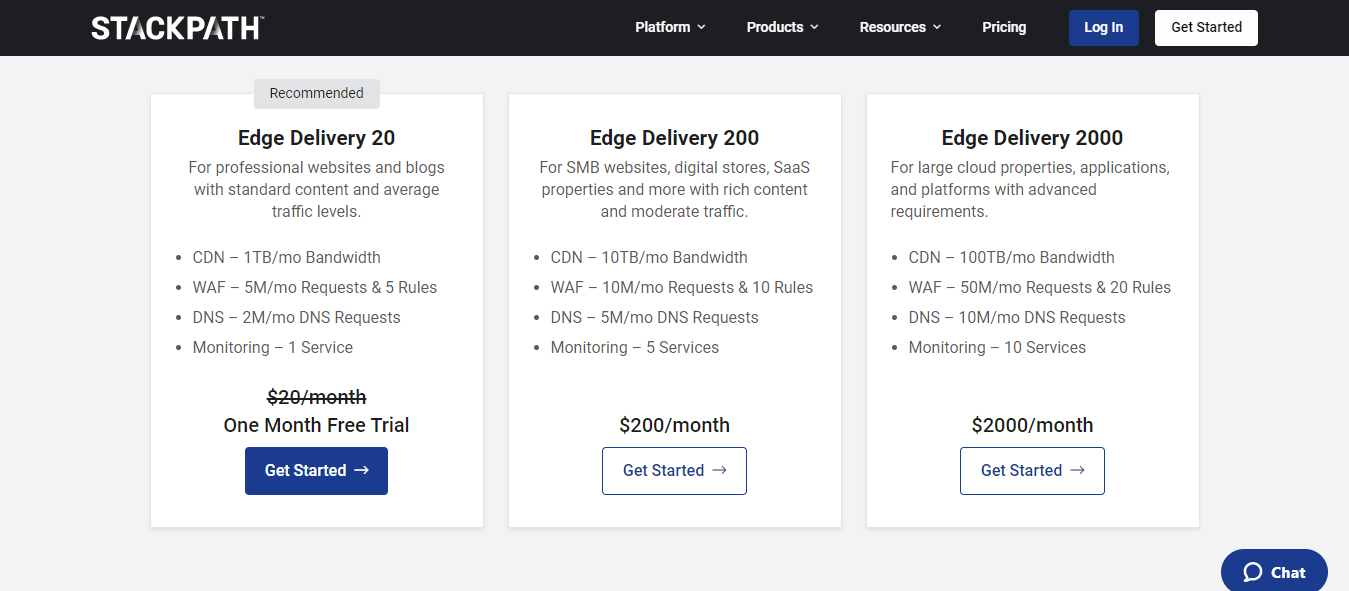Select the Edge Delivery 200 plan title
This screenshot has width=1349, height=591.
click(x=674, y=138)
